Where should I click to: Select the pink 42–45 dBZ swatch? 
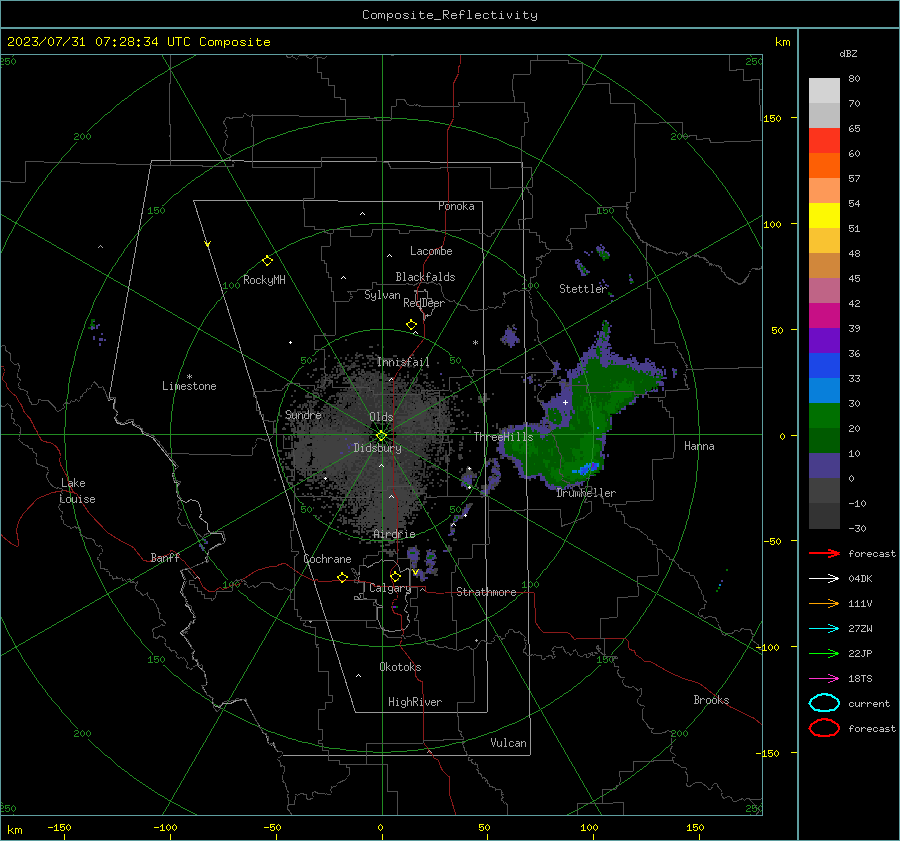(x=824, y=290)
